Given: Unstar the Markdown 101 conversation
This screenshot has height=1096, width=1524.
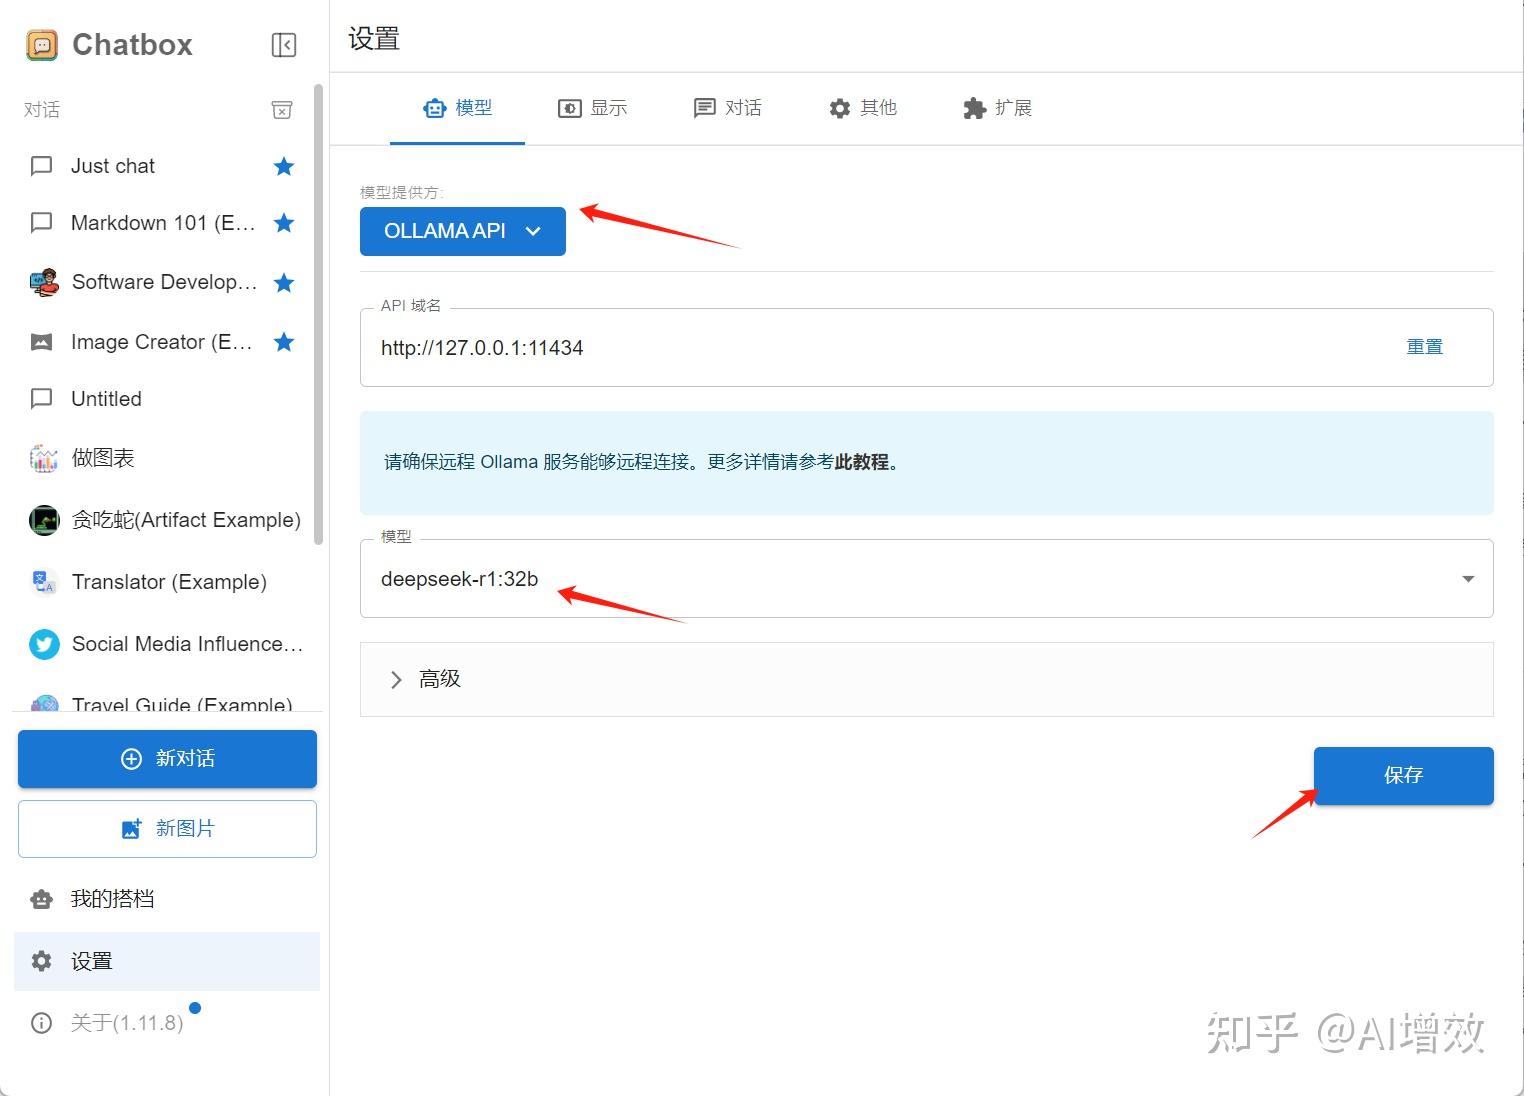Looking at the screenshot, I should 284,223.
